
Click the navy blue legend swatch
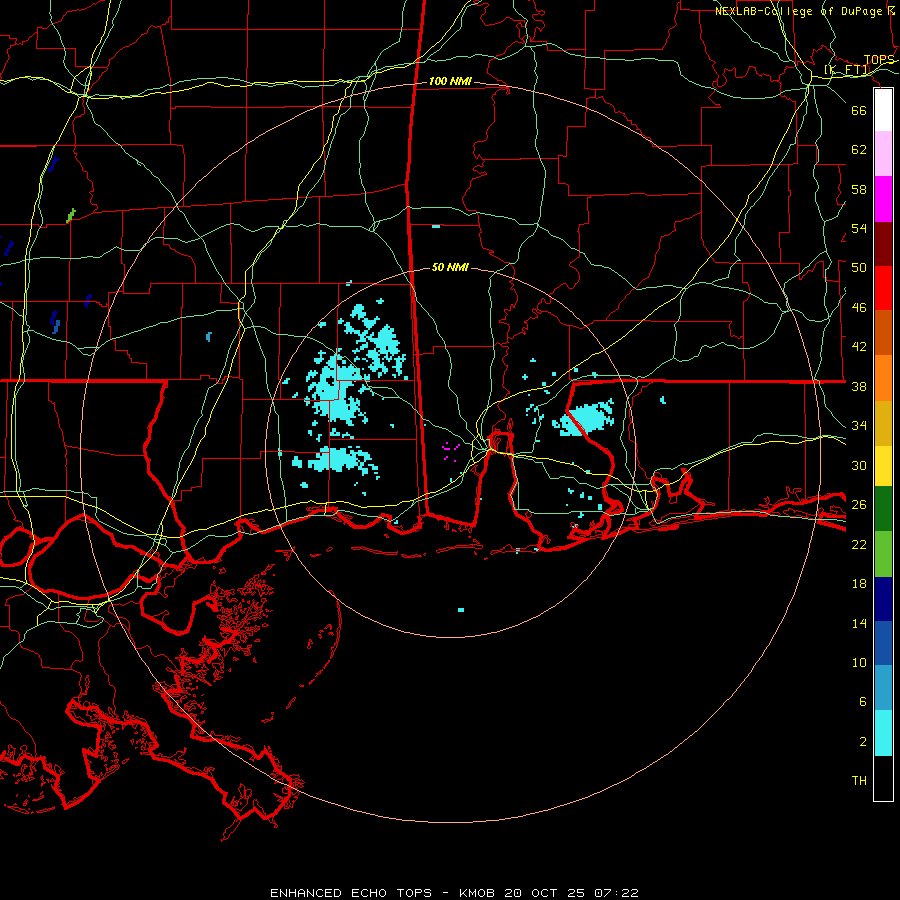pyautogui.click(x=883, y=599)
